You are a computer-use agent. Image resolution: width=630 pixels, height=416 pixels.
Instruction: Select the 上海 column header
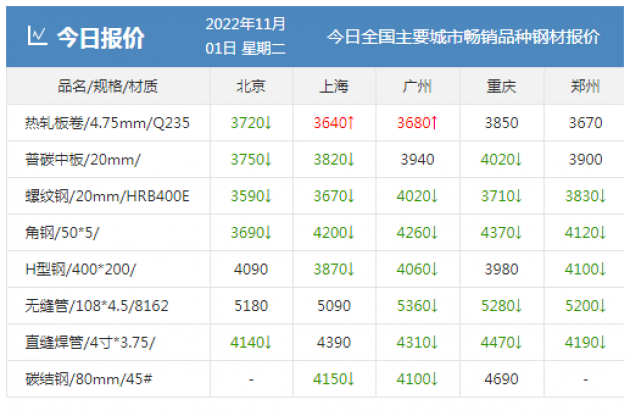tap(334, 86)
